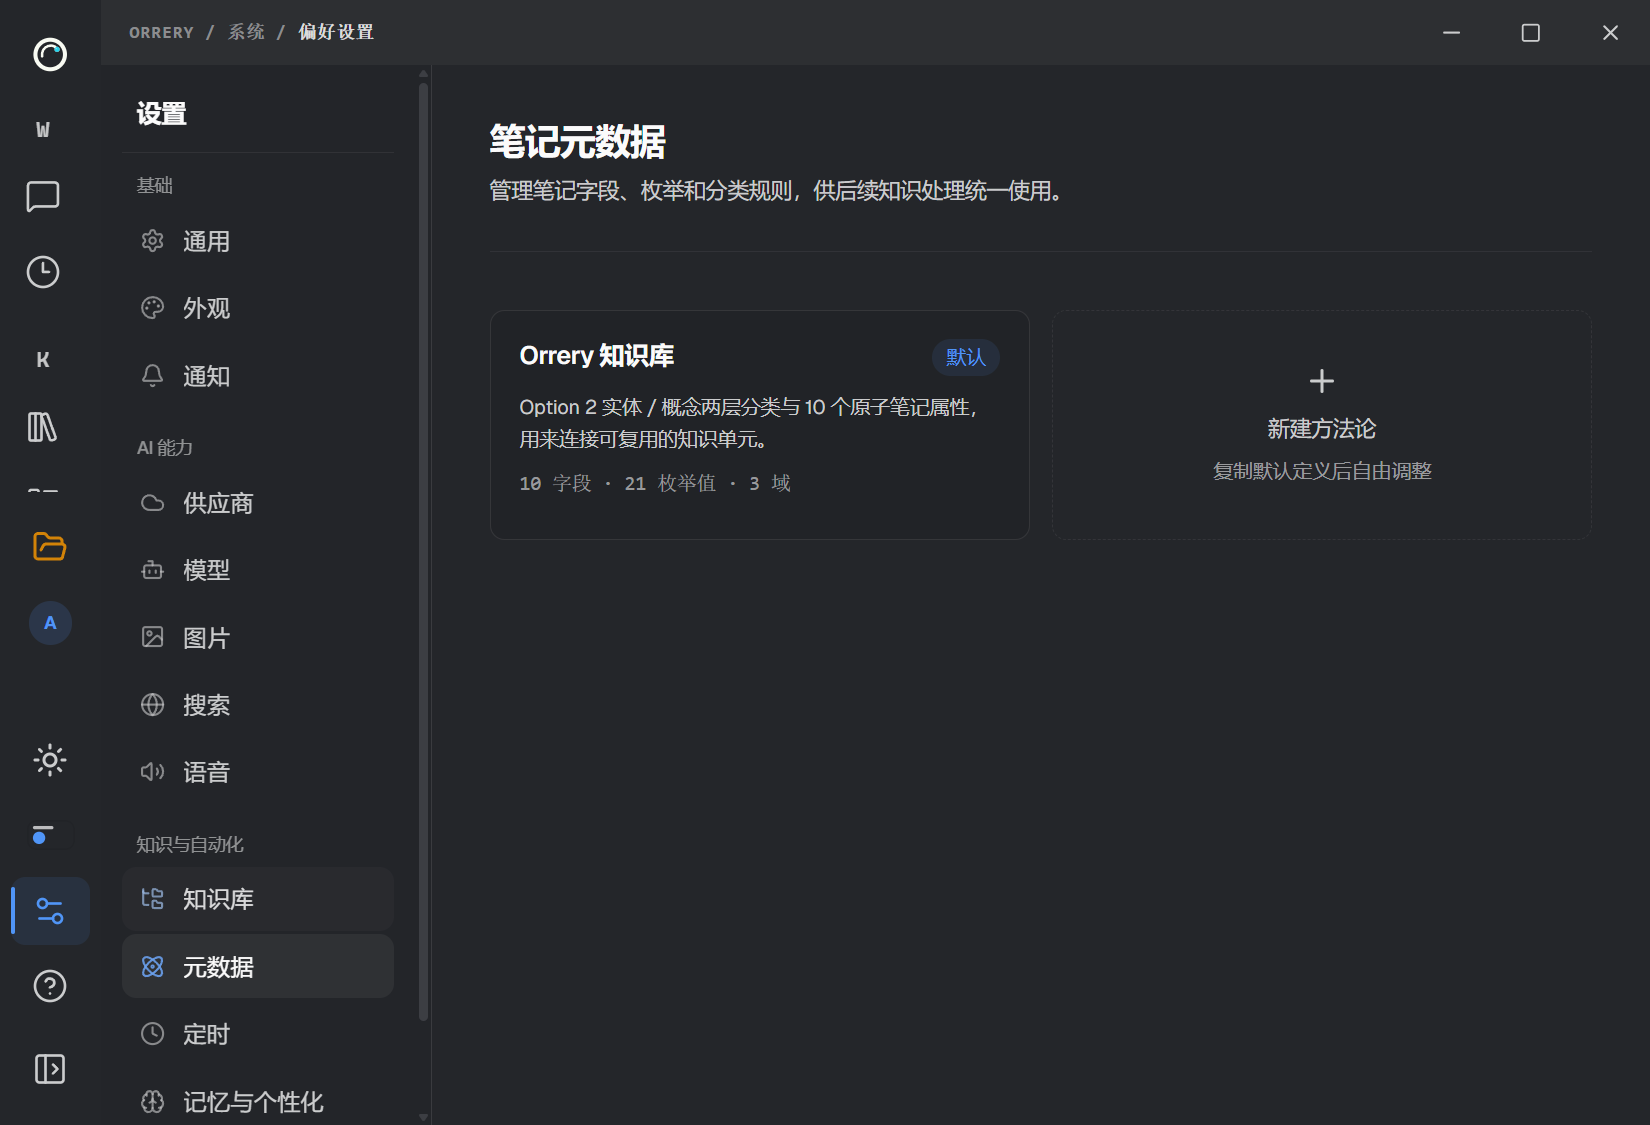
Task: Select 元数据 metadata settings item
Action: pyautogui.click(x=258, y=967)
